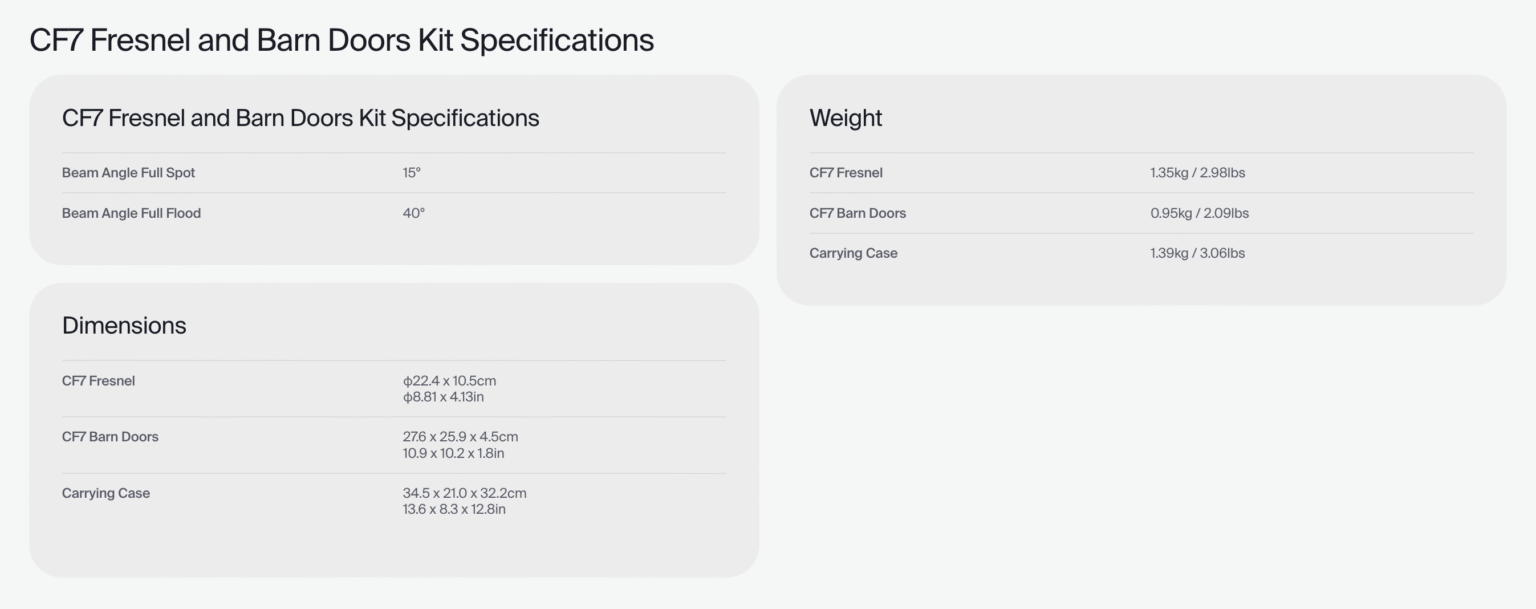Image resolution: width=1536 pixels, height=609 pixels.
Task: Select the 40° flood angle value
Action: 414,213
